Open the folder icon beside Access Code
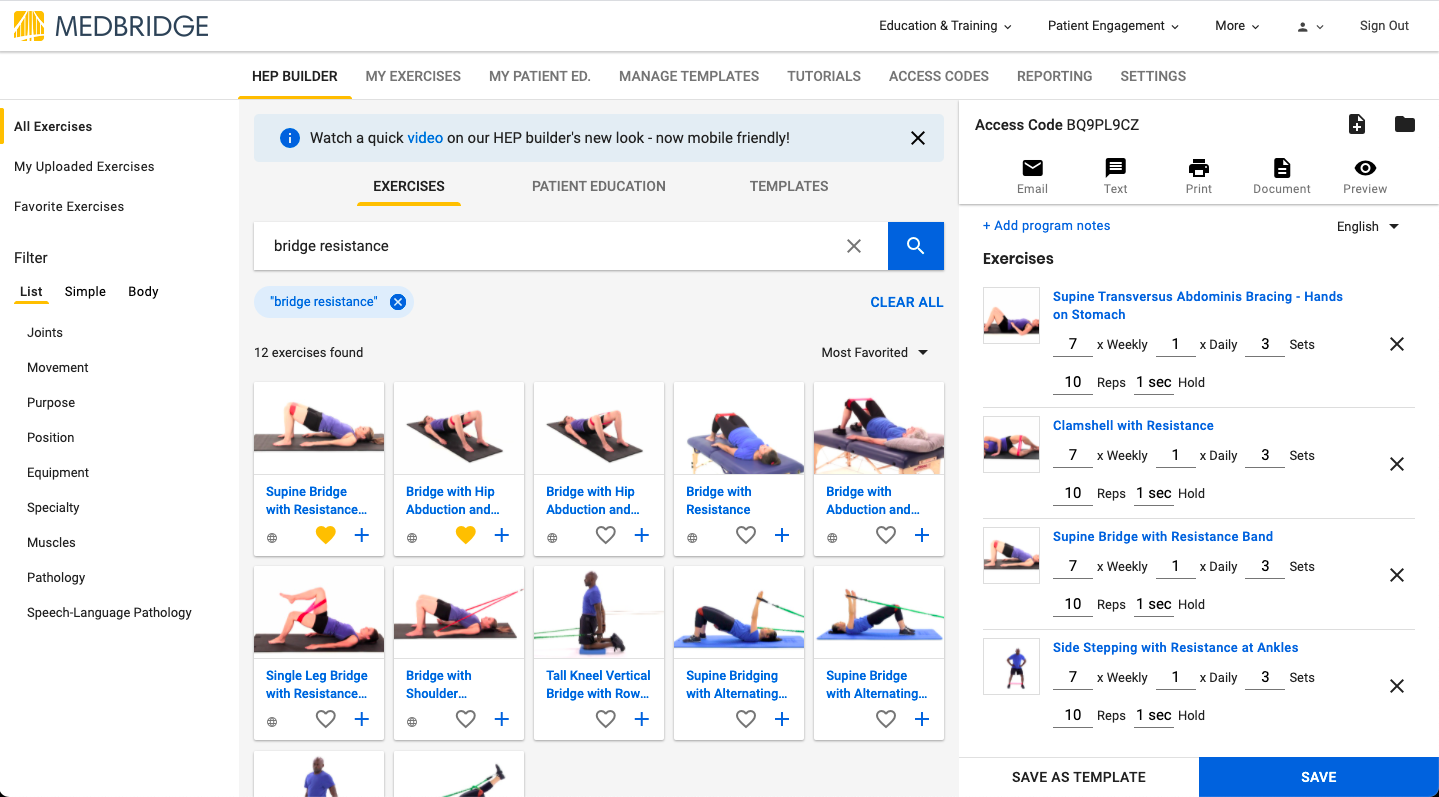The width and height of the screenshot is (1439, 797). (1405, 125)
